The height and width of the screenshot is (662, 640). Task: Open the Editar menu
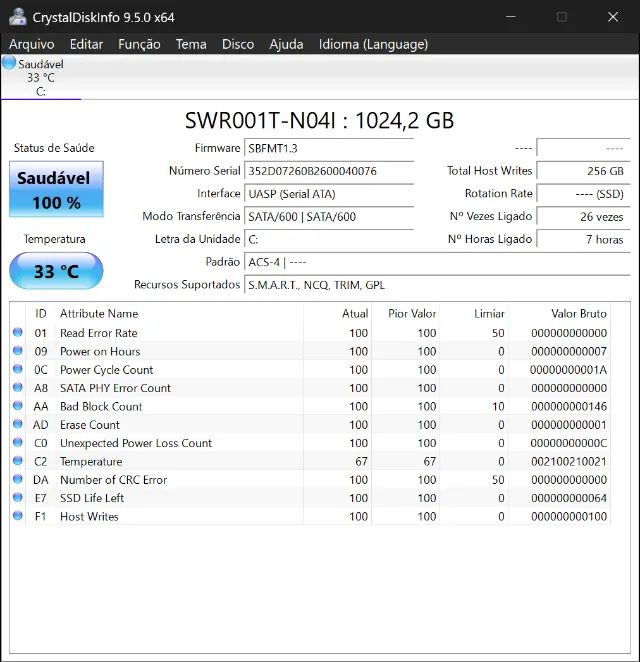tap(87, 44)
